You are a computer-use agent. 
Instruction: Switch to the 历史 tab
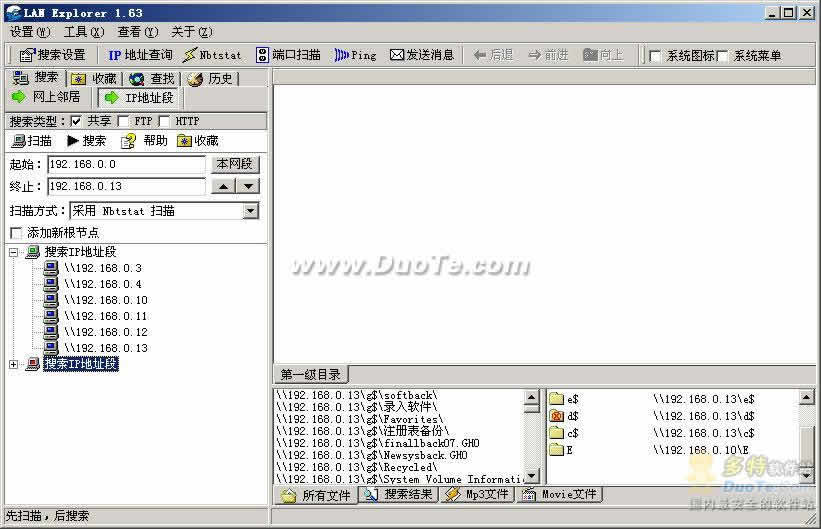[210, 79]
